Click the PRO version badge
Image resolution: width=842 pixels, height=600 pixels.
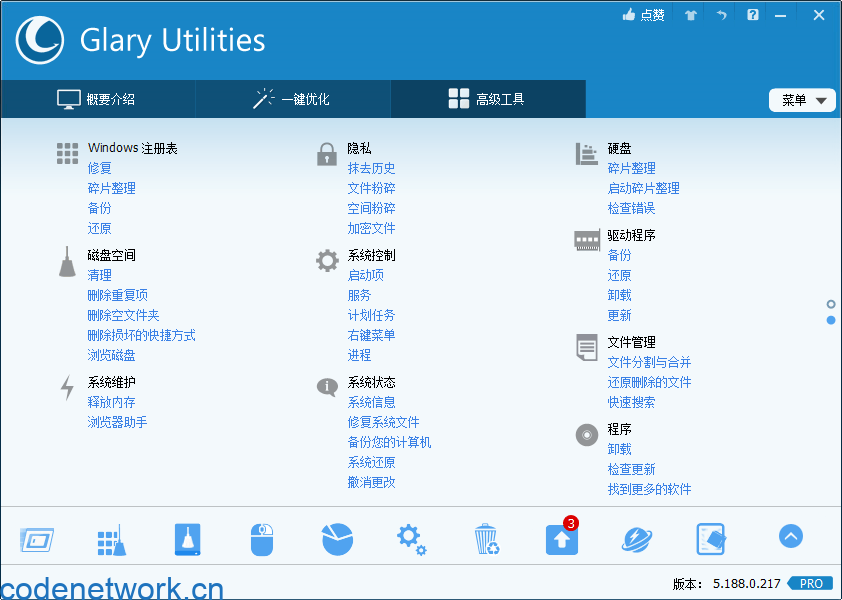pos(810,583)
